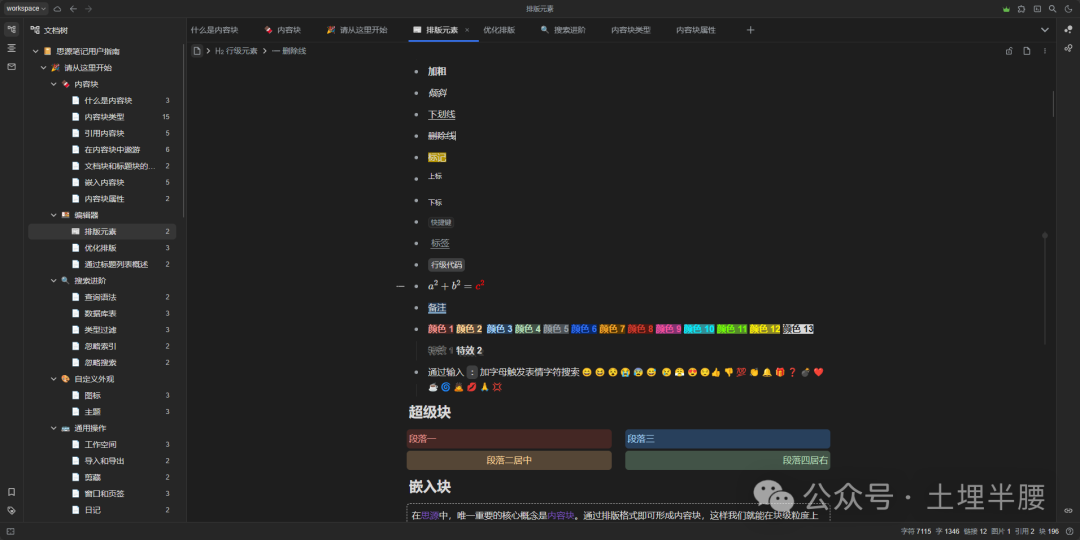1080x540 pixels.
Task: Click the 段落二居中 brown block
Action: click(509, 460)
